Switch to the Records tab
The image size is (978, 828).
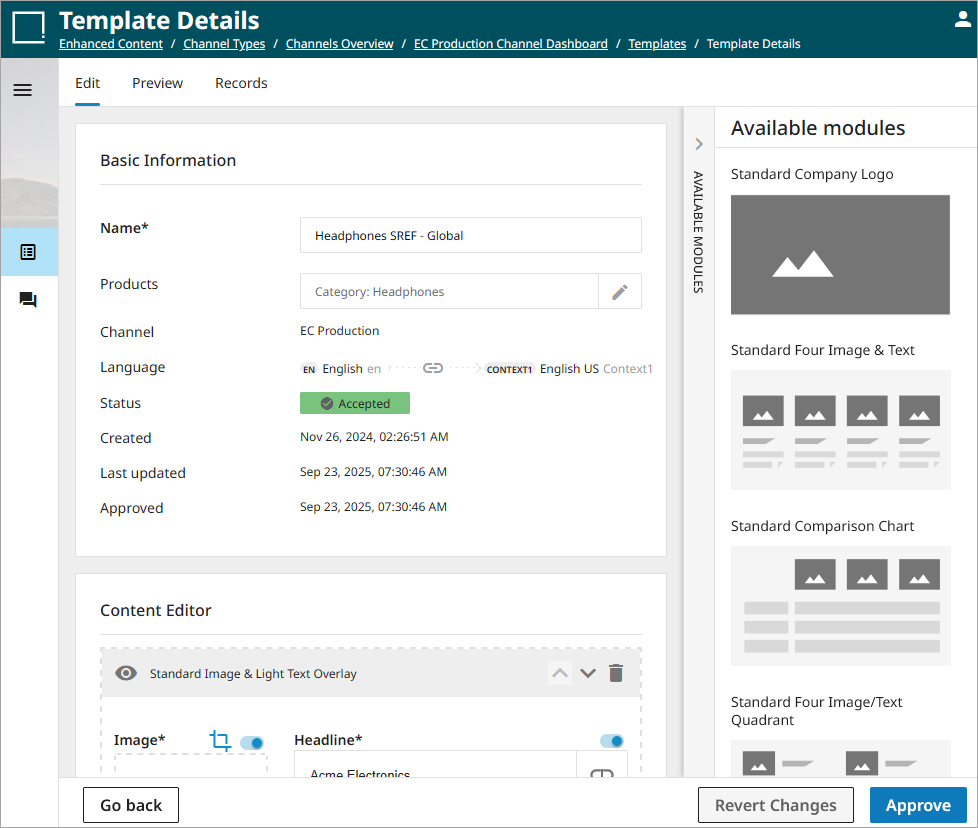point(241,83)
